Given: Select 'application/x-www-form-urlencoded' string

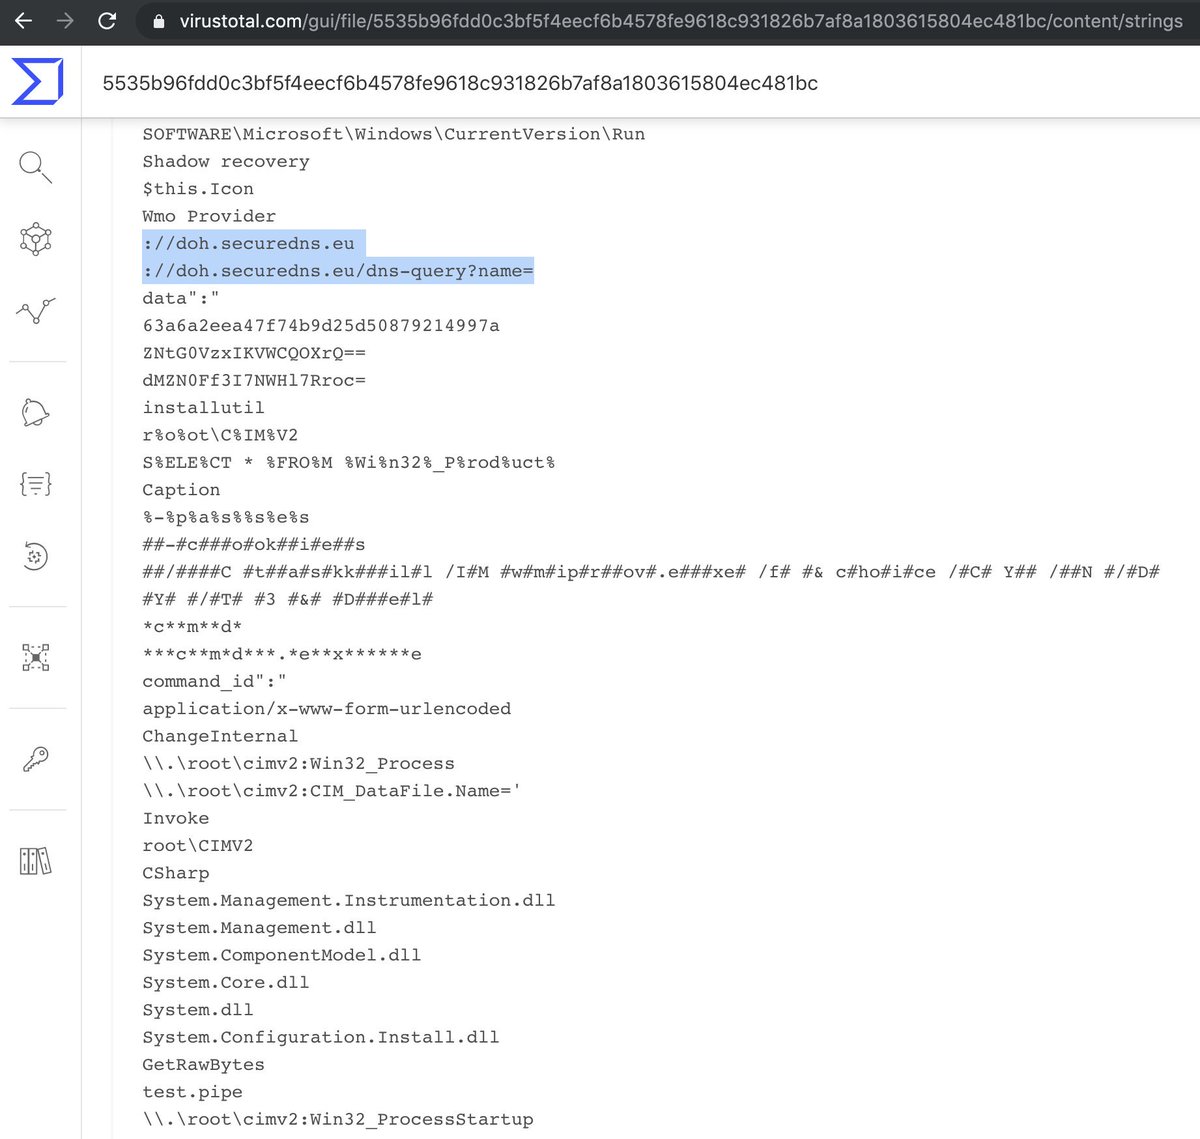Looking at the screenshot, I should pos(327,709).
